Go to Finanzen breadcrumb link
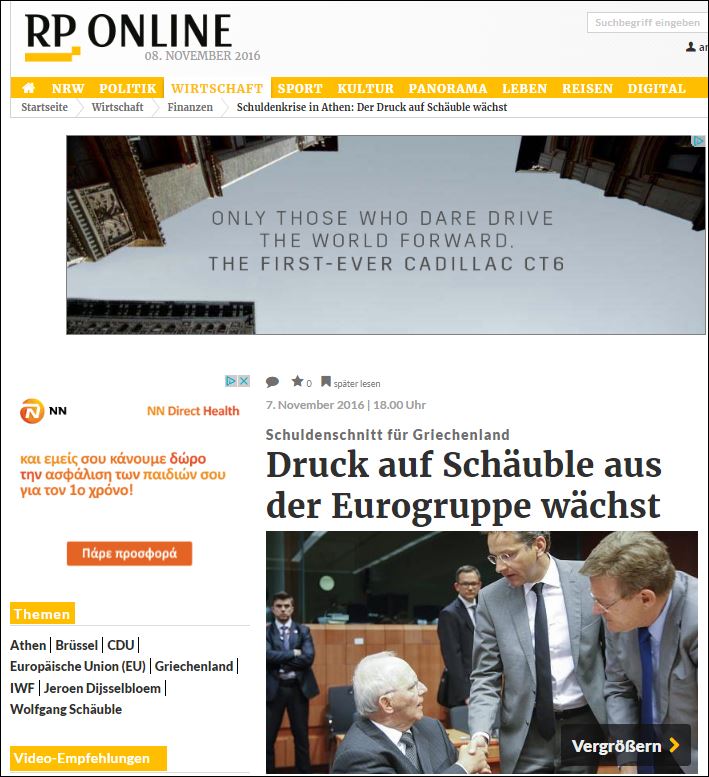The height and width of the screenshot is (777, 709). 190,107
